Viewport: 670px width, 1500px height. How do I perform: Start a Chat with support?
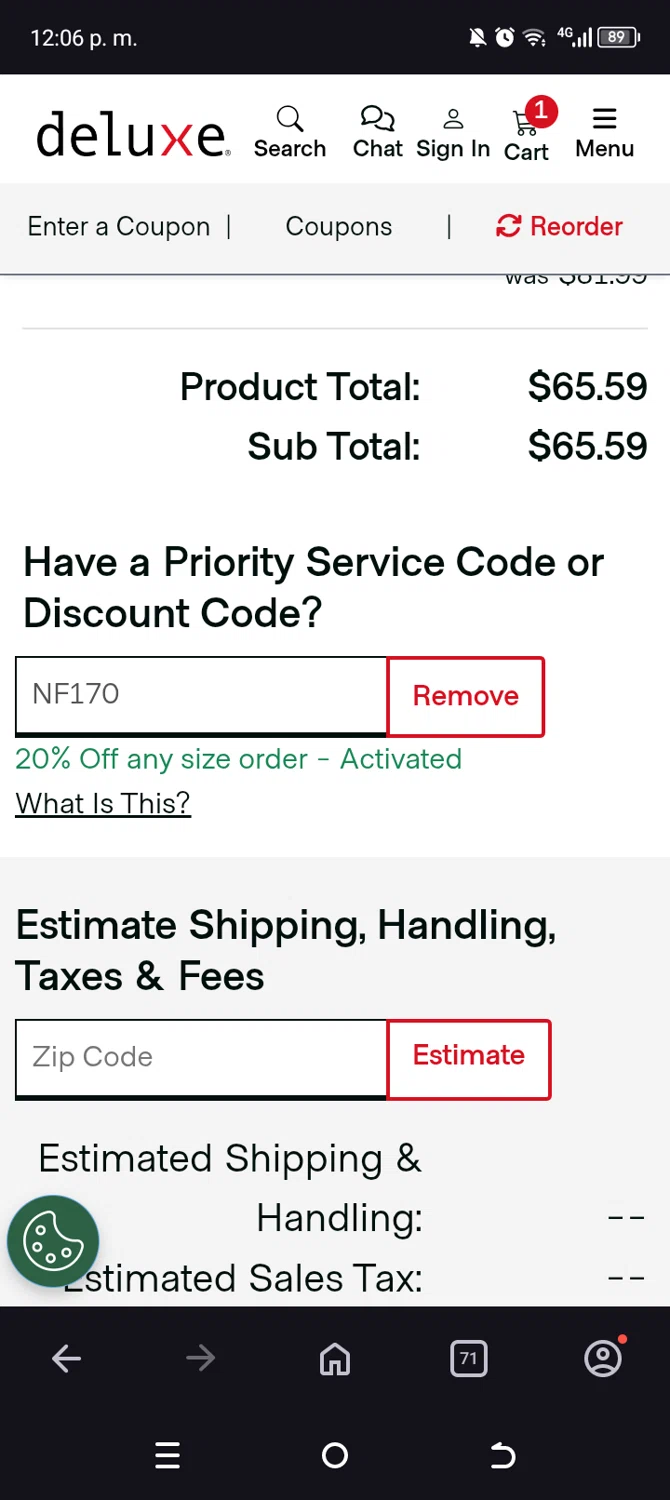[378, 132]
